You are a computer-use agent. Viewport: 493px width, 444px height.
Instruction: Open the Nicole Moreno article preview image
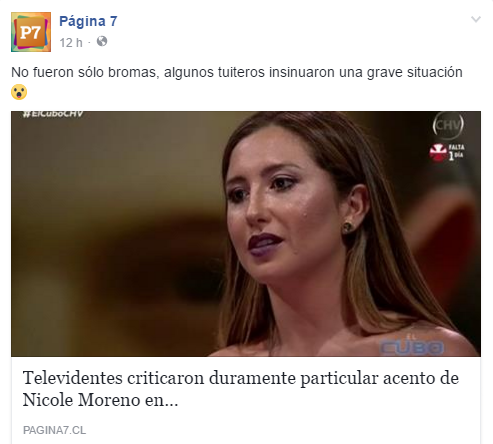click(x=246, y=234)
